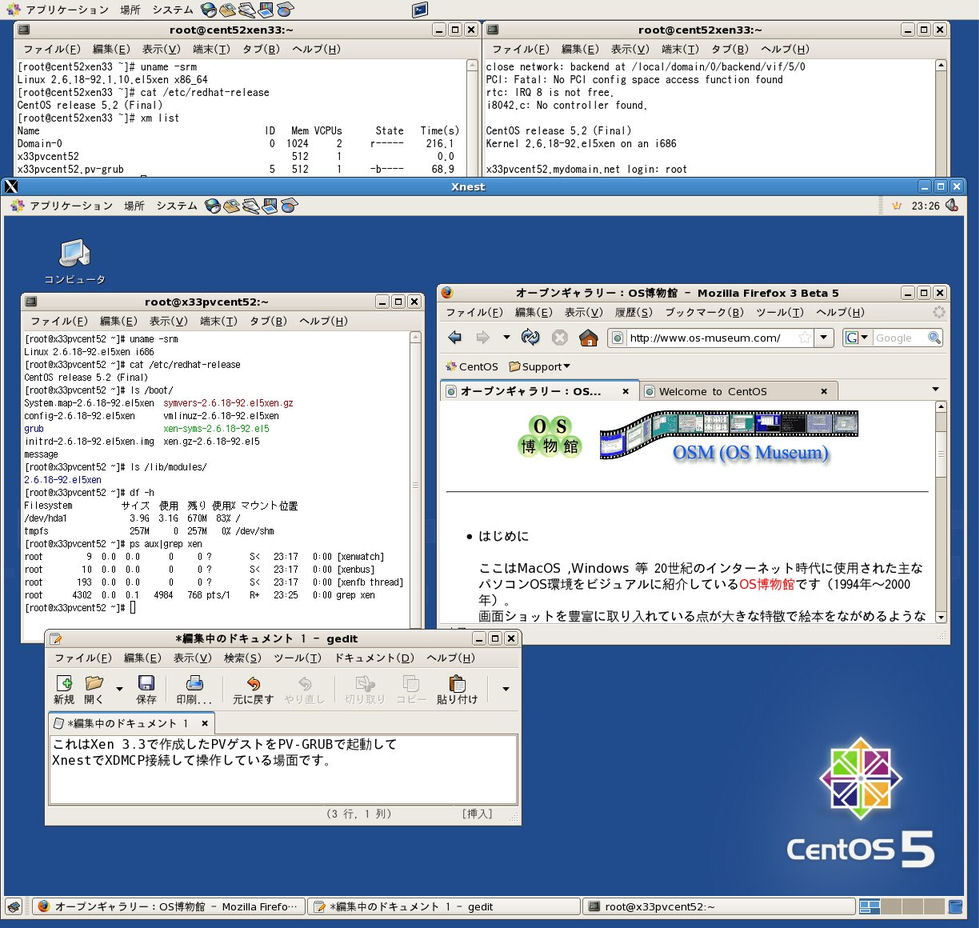Switch to root@x33pvcent52 taskbar button
The height and width of the screenshot is (928, 979).
(719, 906)
